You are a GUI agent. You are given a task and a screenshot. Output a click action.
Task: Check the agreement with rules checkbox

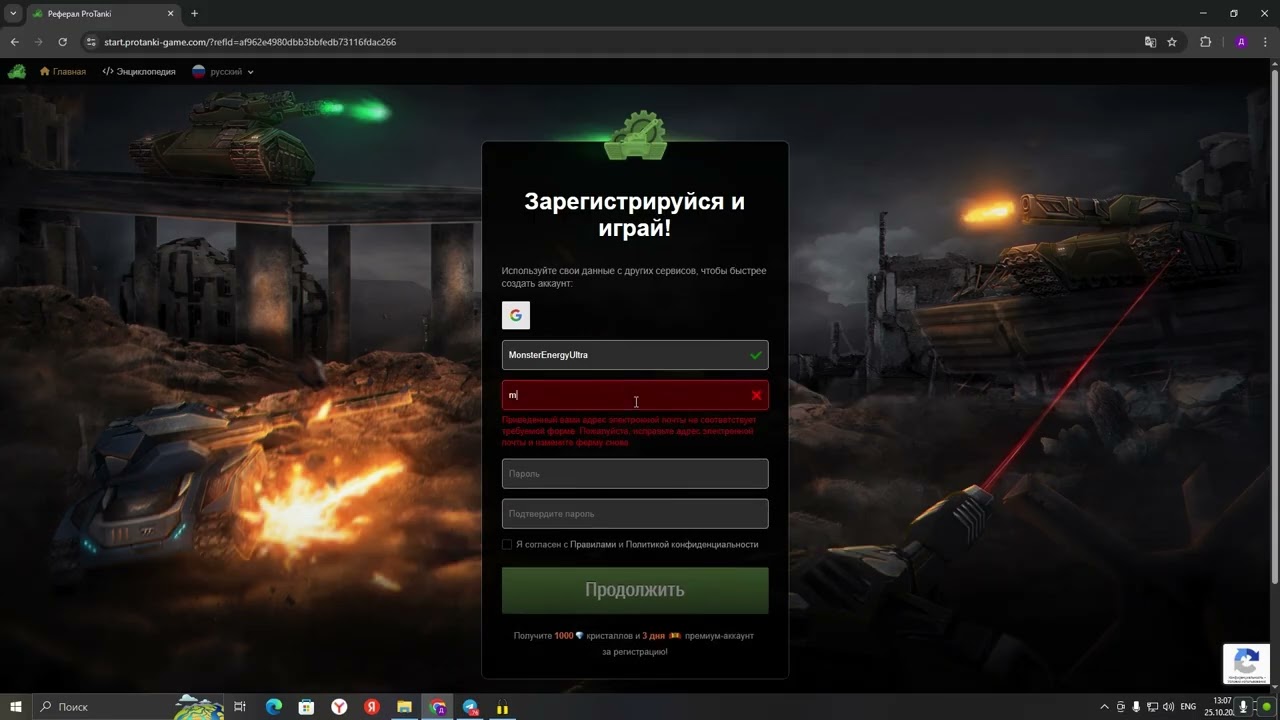pyautogui.click(x=507, y=545)
